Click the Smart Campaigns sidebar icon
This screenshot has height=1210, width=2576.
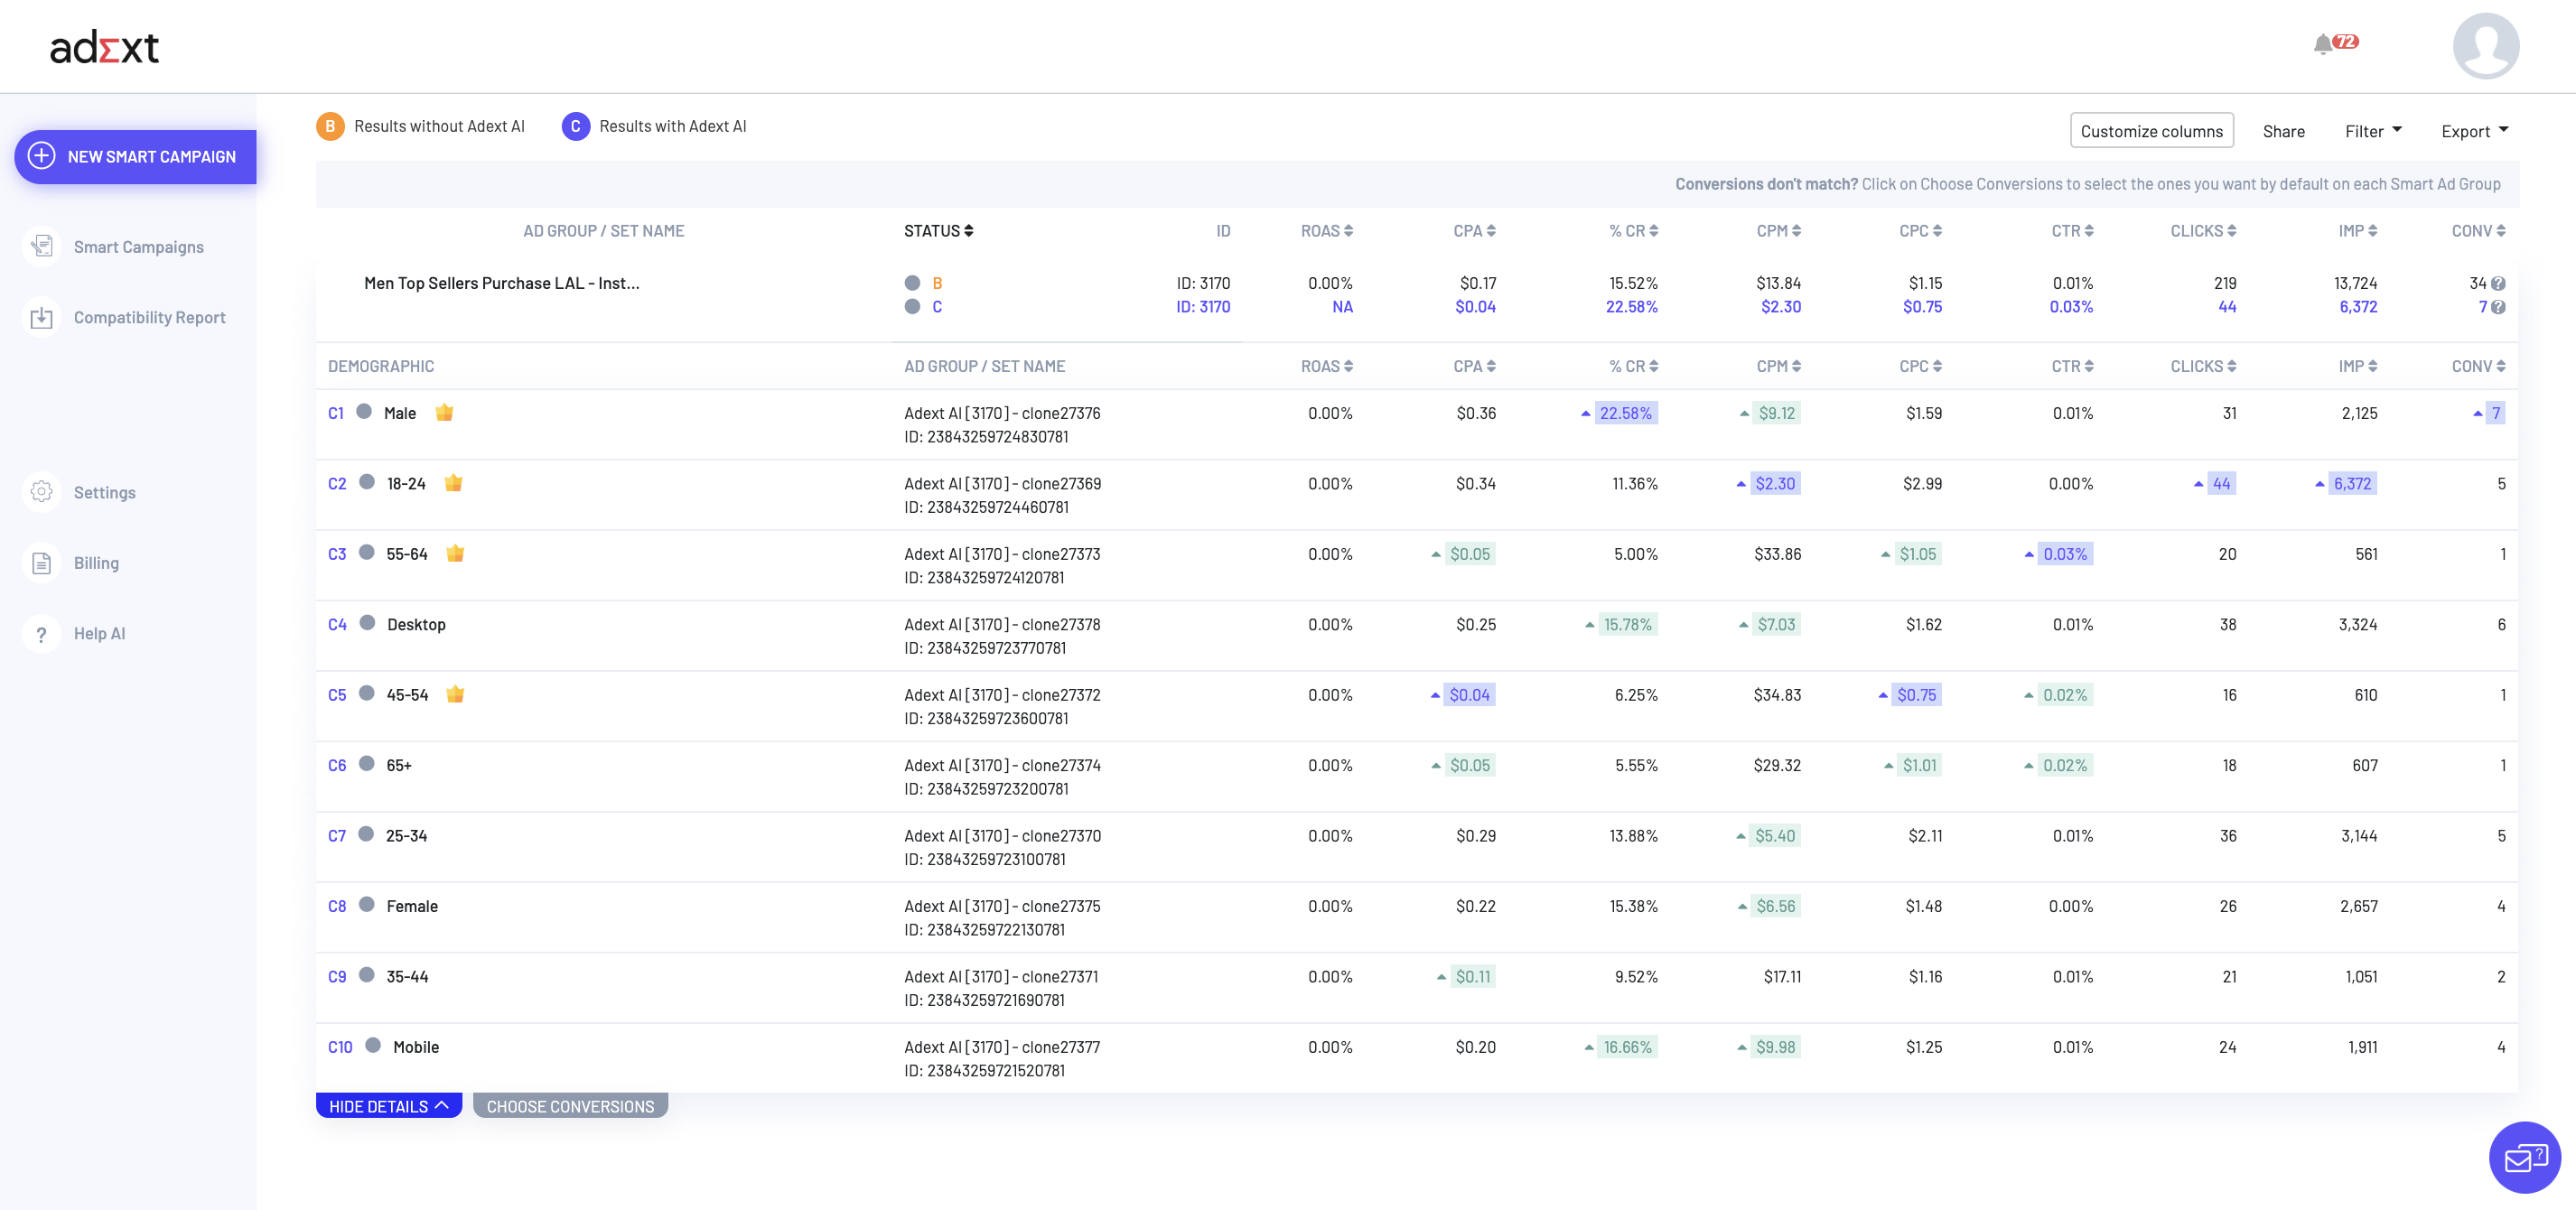coord(41,246)
